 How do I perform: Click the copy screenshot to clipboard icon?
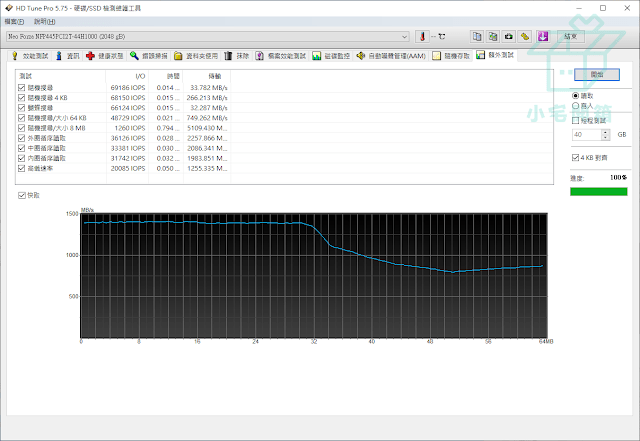point(493,37)
